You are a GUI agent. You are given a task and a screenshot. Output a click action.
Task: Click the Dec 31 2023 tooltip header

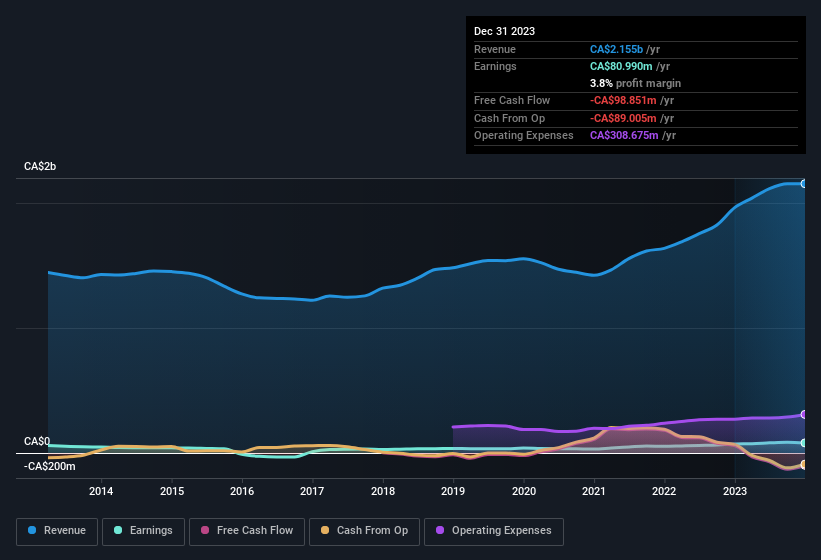coord(504,31)
